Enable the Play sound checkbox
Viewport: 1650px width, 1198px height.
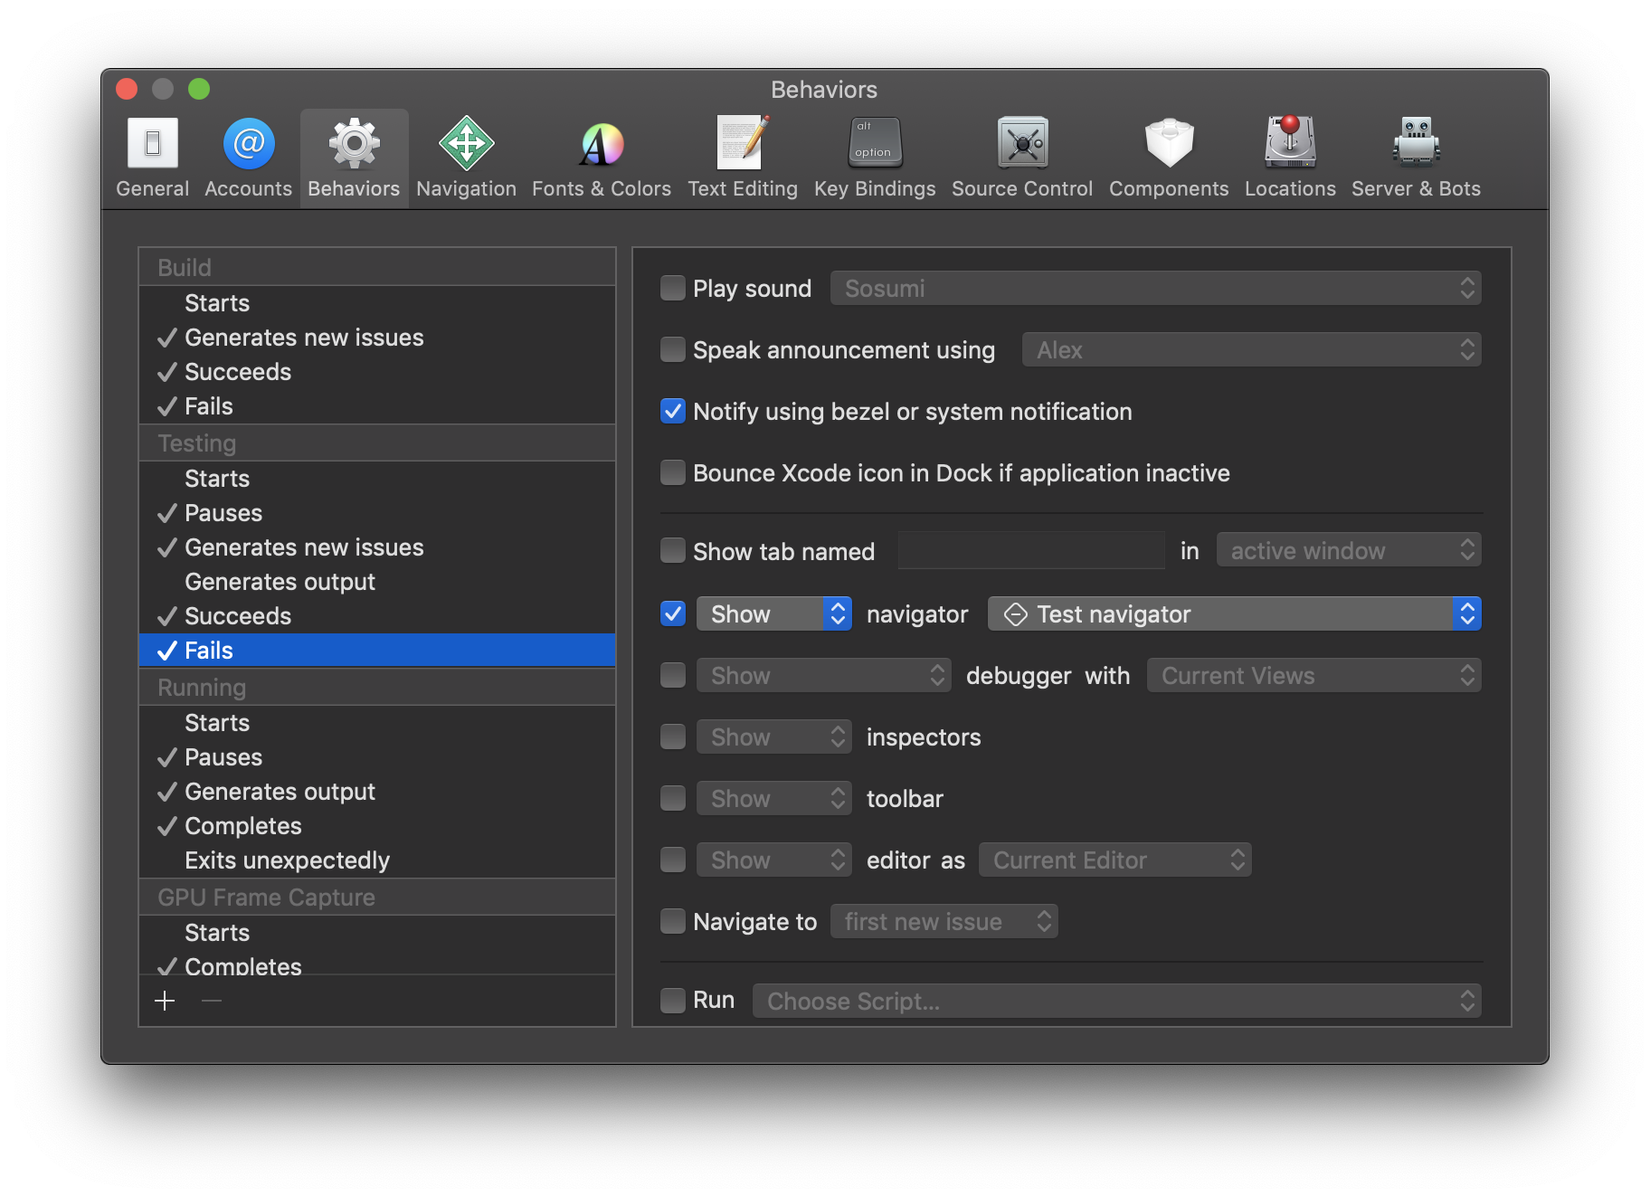coord(673,289)
